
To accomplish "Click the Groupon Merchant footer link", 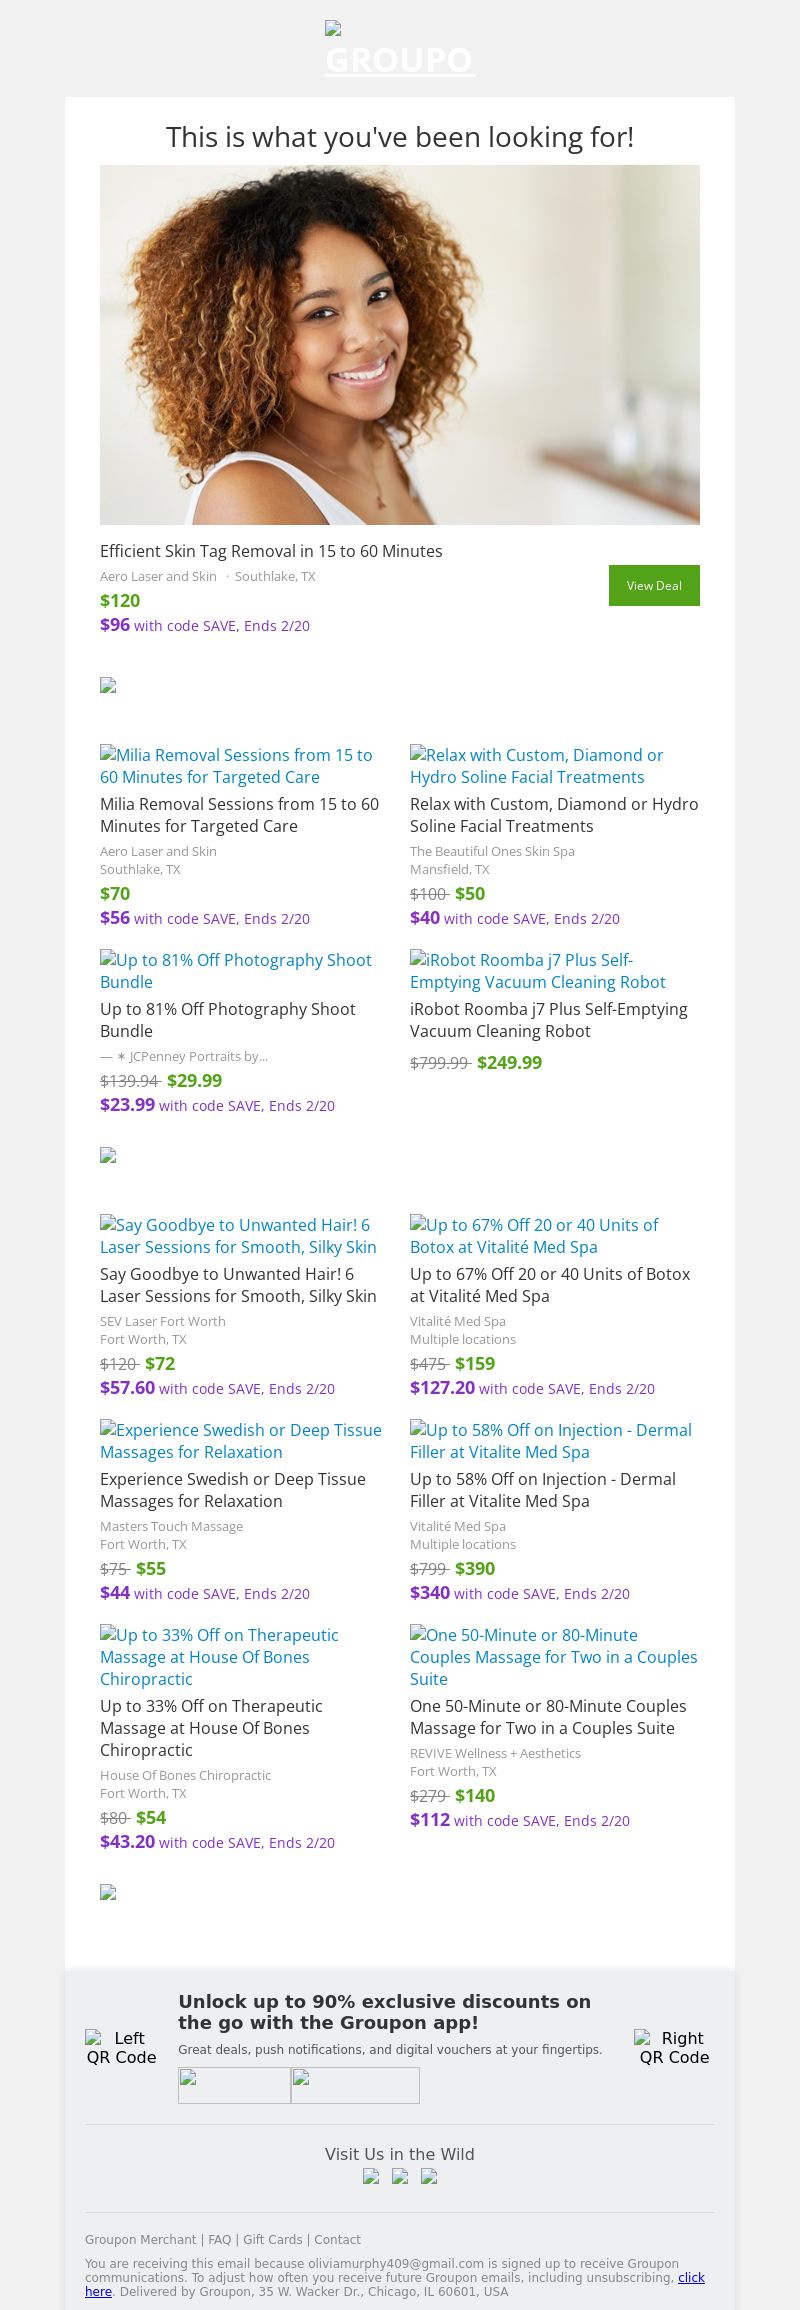I will (x=140, y=2240).
